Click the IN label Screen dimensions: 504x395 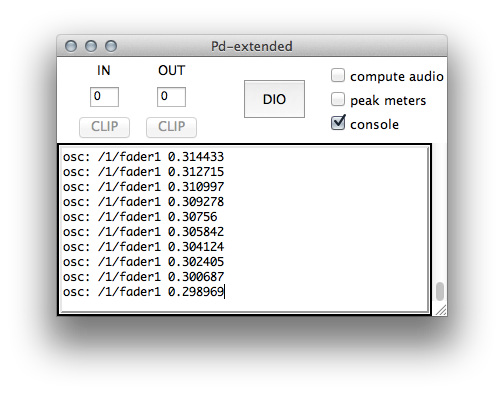[x=103, y=70]
